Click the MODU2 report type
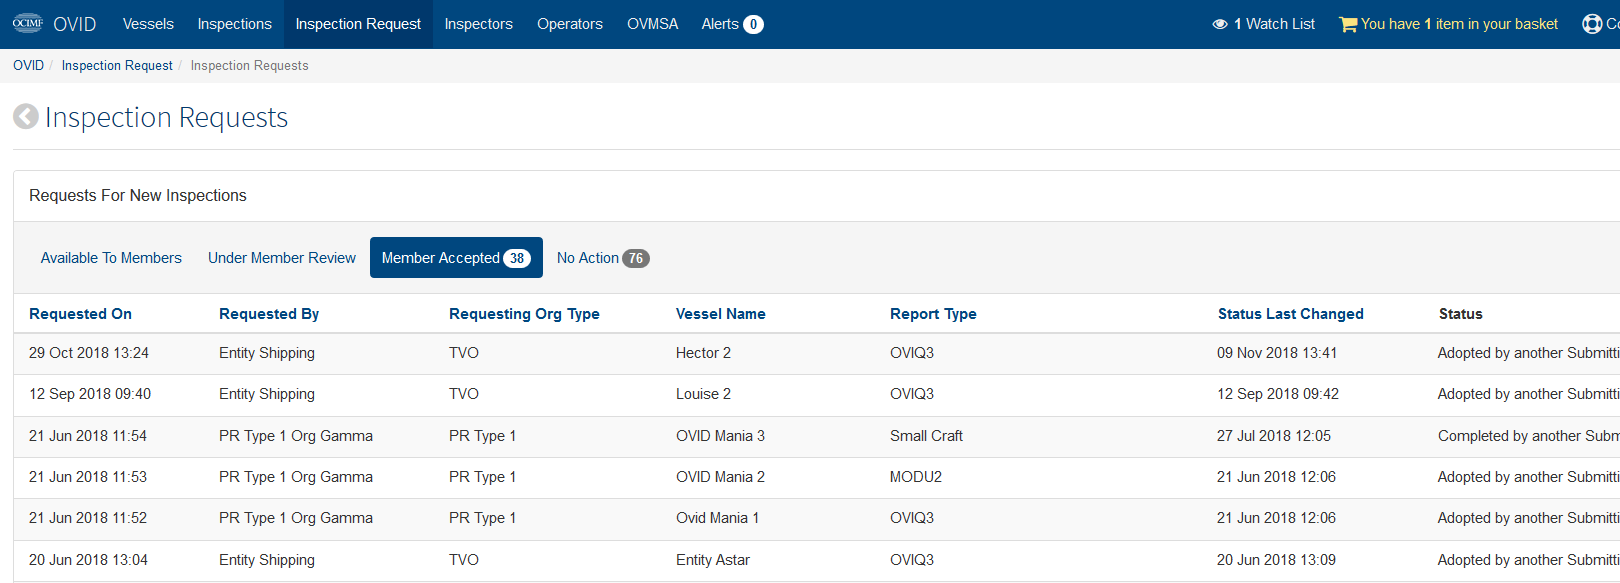Viewport: 1620px width, 583px height. (x=916, y=477)
